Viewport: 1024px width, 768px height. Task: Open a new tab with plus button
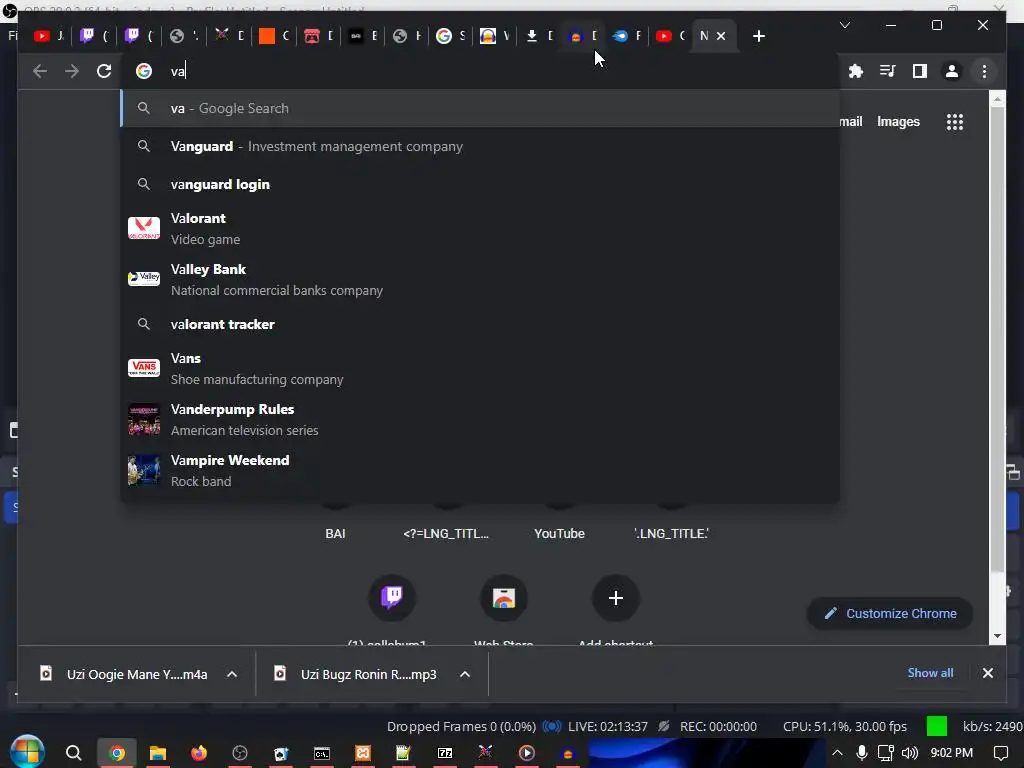click(759, 36)
